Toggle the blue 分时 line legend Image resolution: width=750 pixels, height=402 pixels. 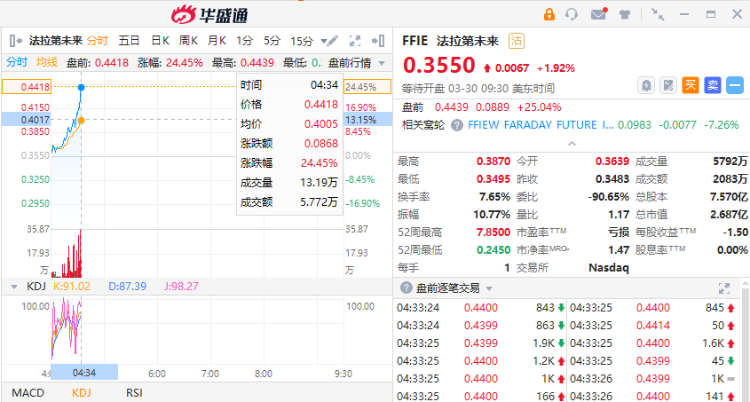tap(17, 62)
